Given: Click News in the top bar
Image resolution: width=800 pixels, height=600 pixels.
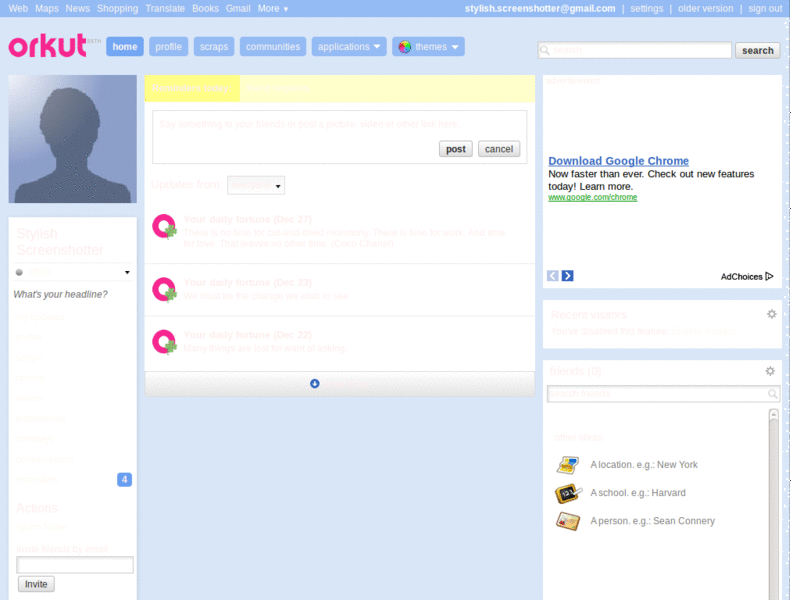Looking at the screenshot, I should click(78, 9).
